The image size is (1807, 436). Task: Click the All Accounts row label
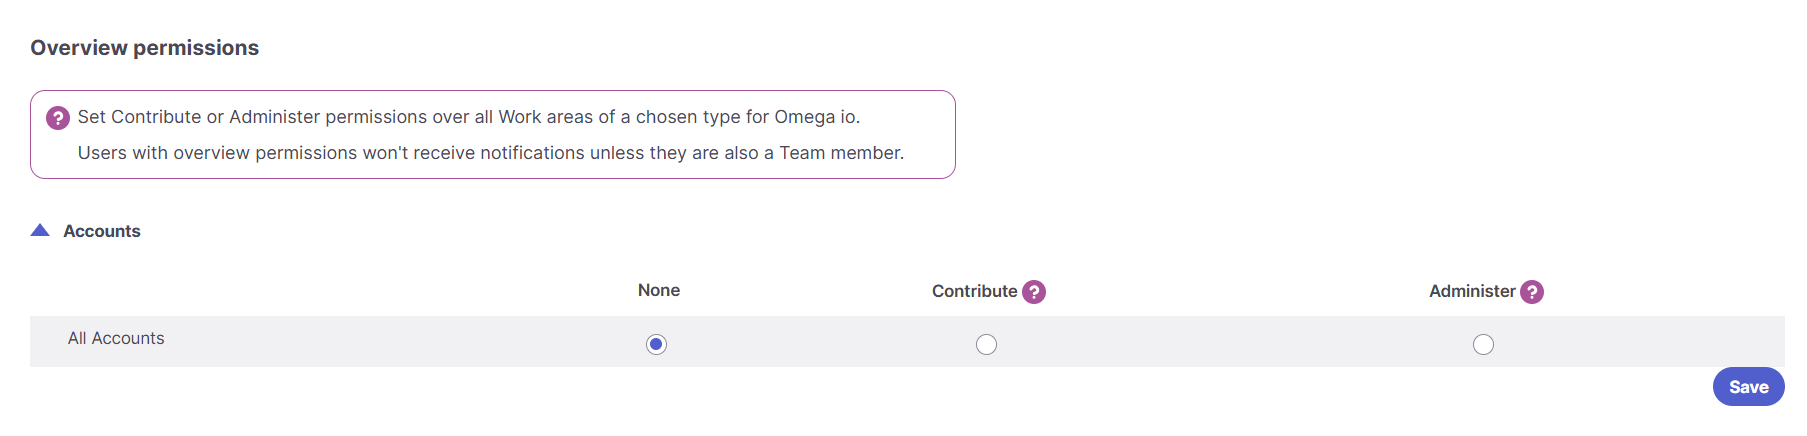116,338
